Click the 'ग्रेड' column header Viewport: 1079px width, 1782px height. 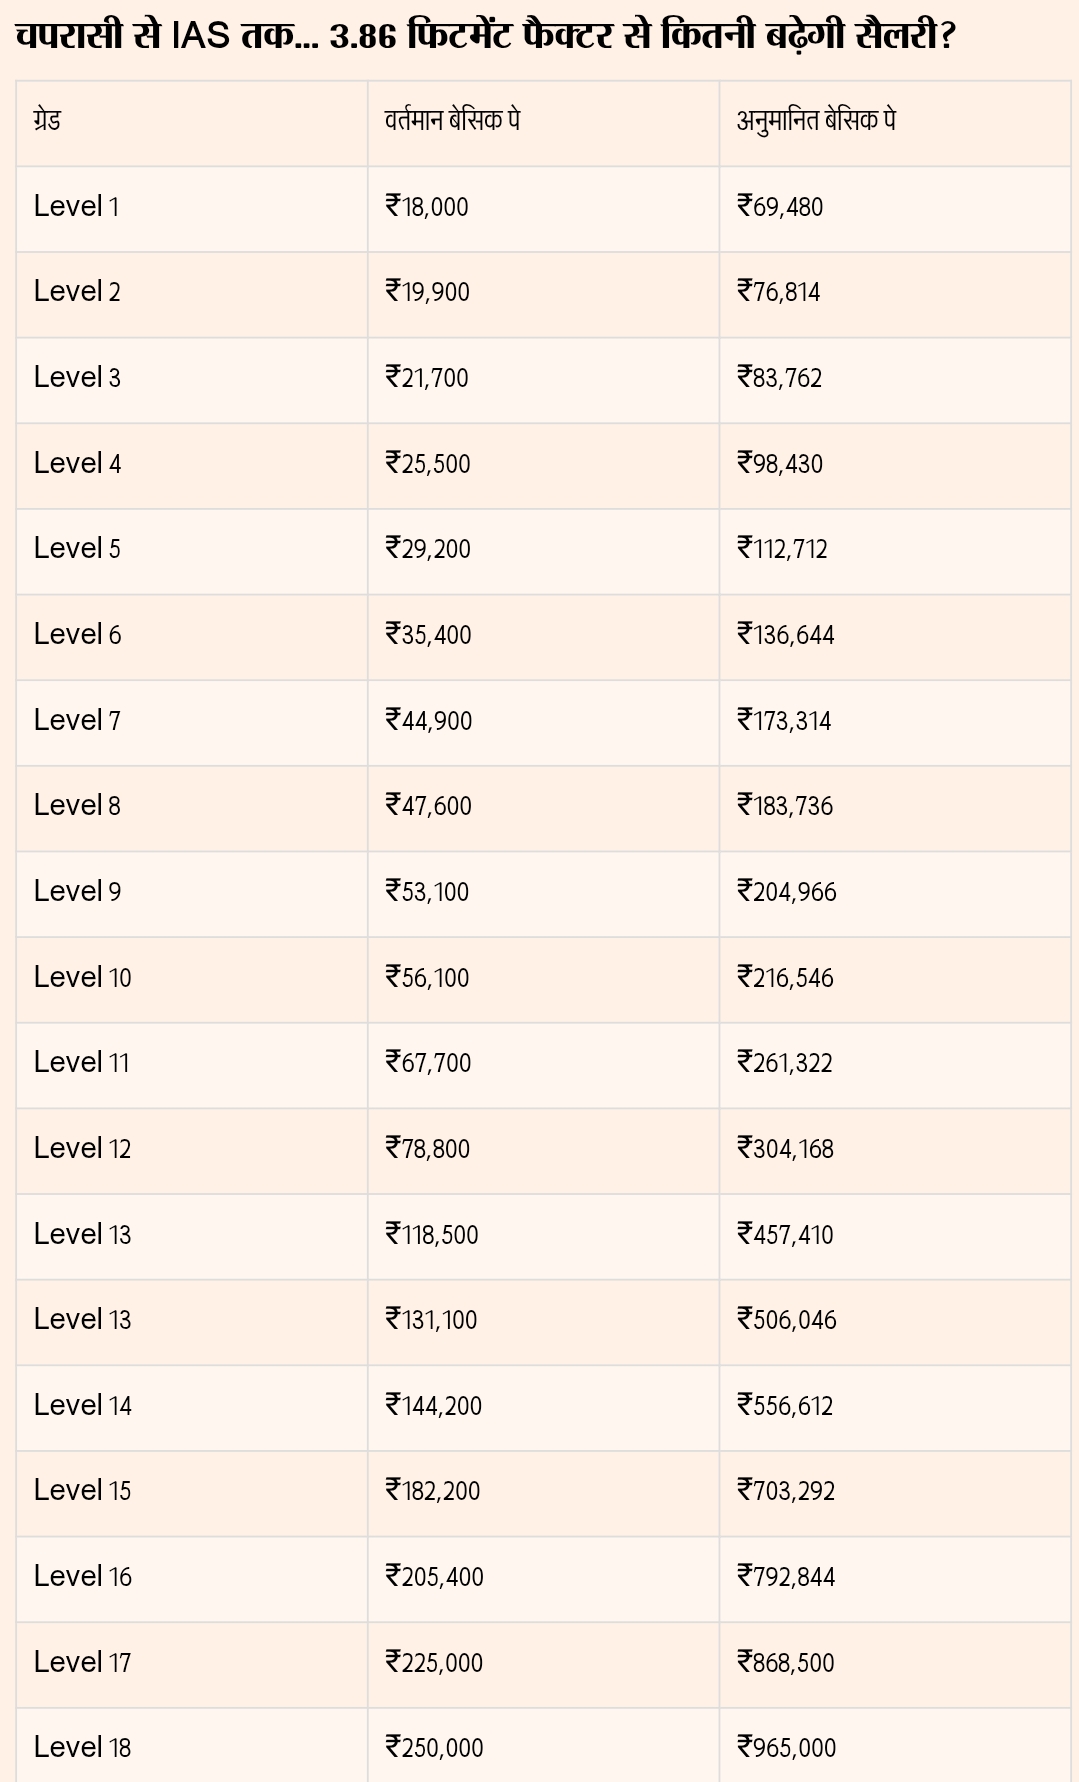point(47,121)
